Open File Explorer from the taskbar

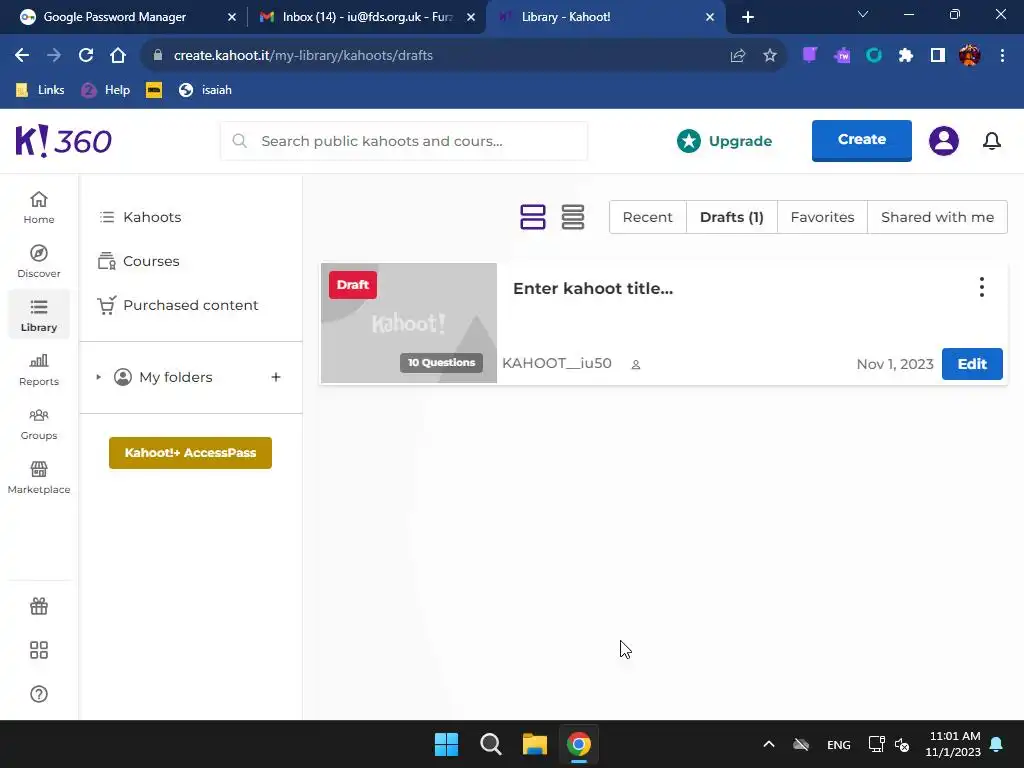pos(534,744)
